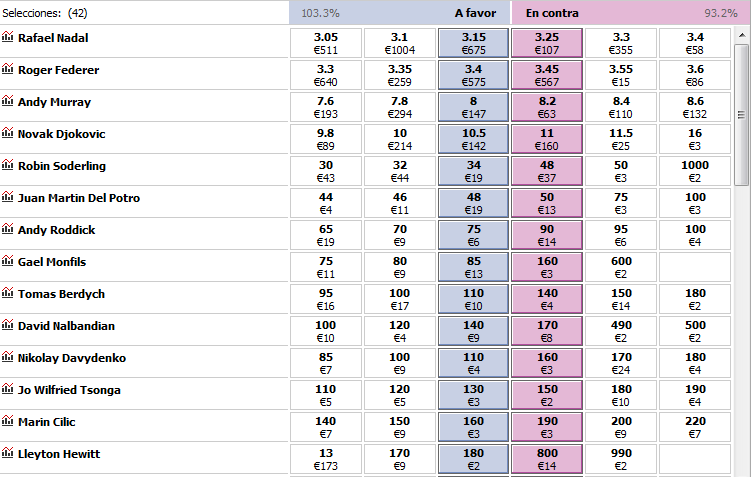Click graph icon beside Novak Djokovic

(x=8, y=134)
